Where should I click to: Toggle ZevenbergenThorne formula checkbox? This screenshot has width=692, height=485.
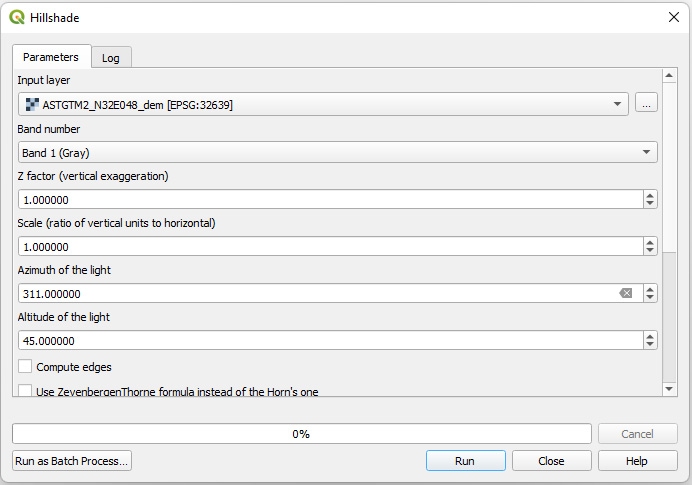click(26, 391)
